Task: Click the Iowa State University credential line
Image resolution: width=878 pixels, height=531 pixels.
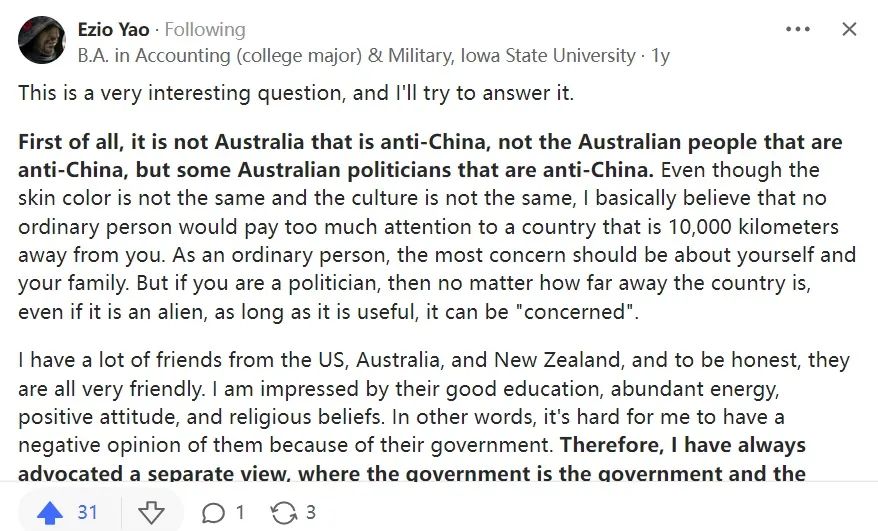Action: point(356,56)
